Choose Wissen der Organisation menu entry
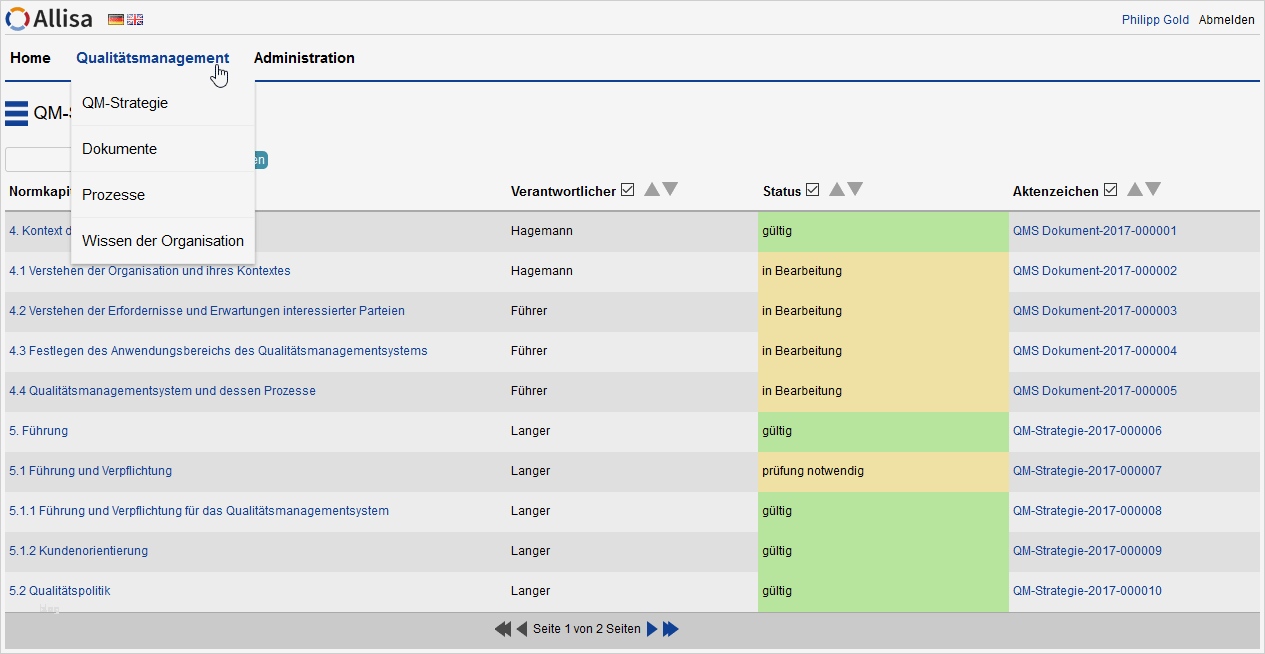1265x654 pixels. [163, 241]
